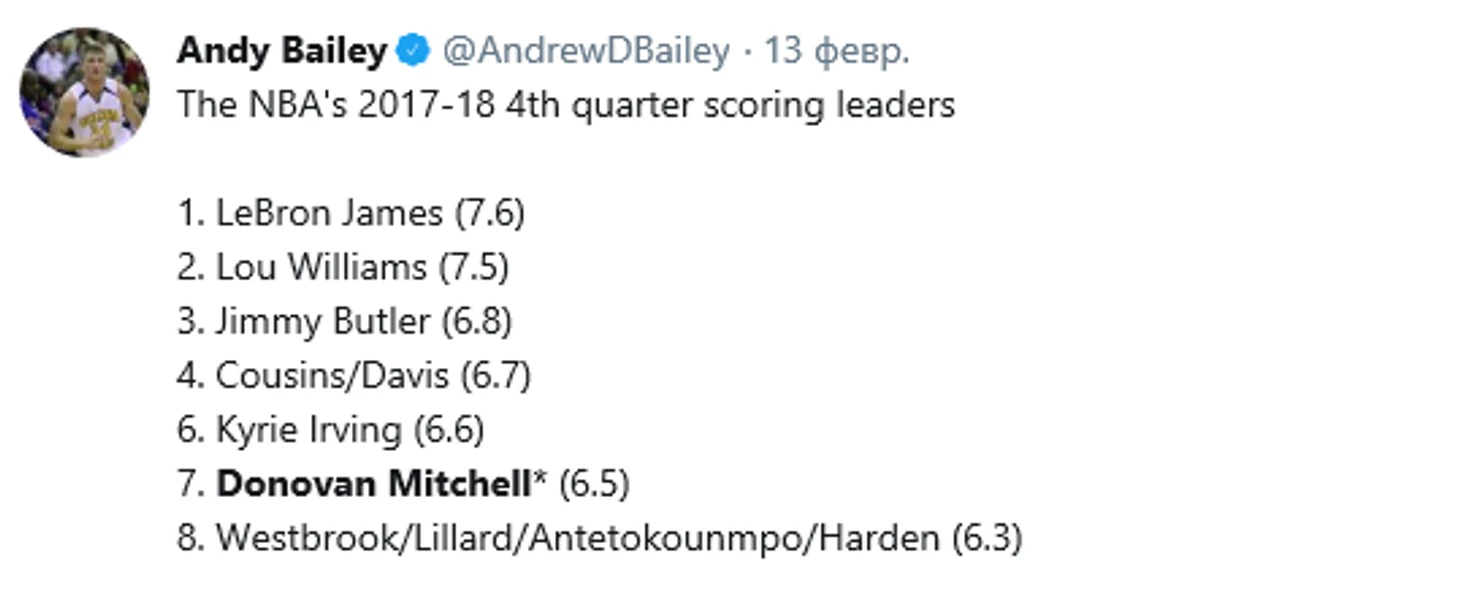Inspect the blue verified badge icon

[413, 51]
